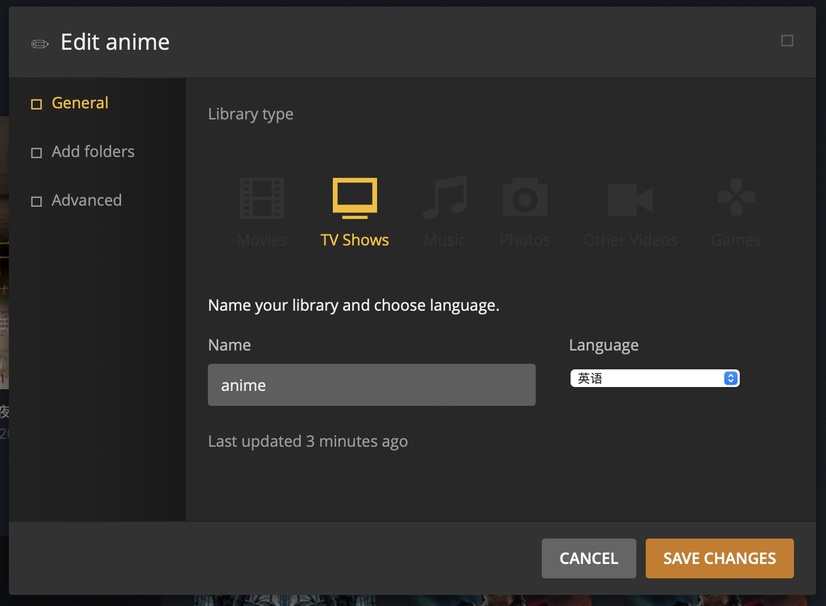Click the Save Changes button
826x606 pixels.
tap(720, 558)
